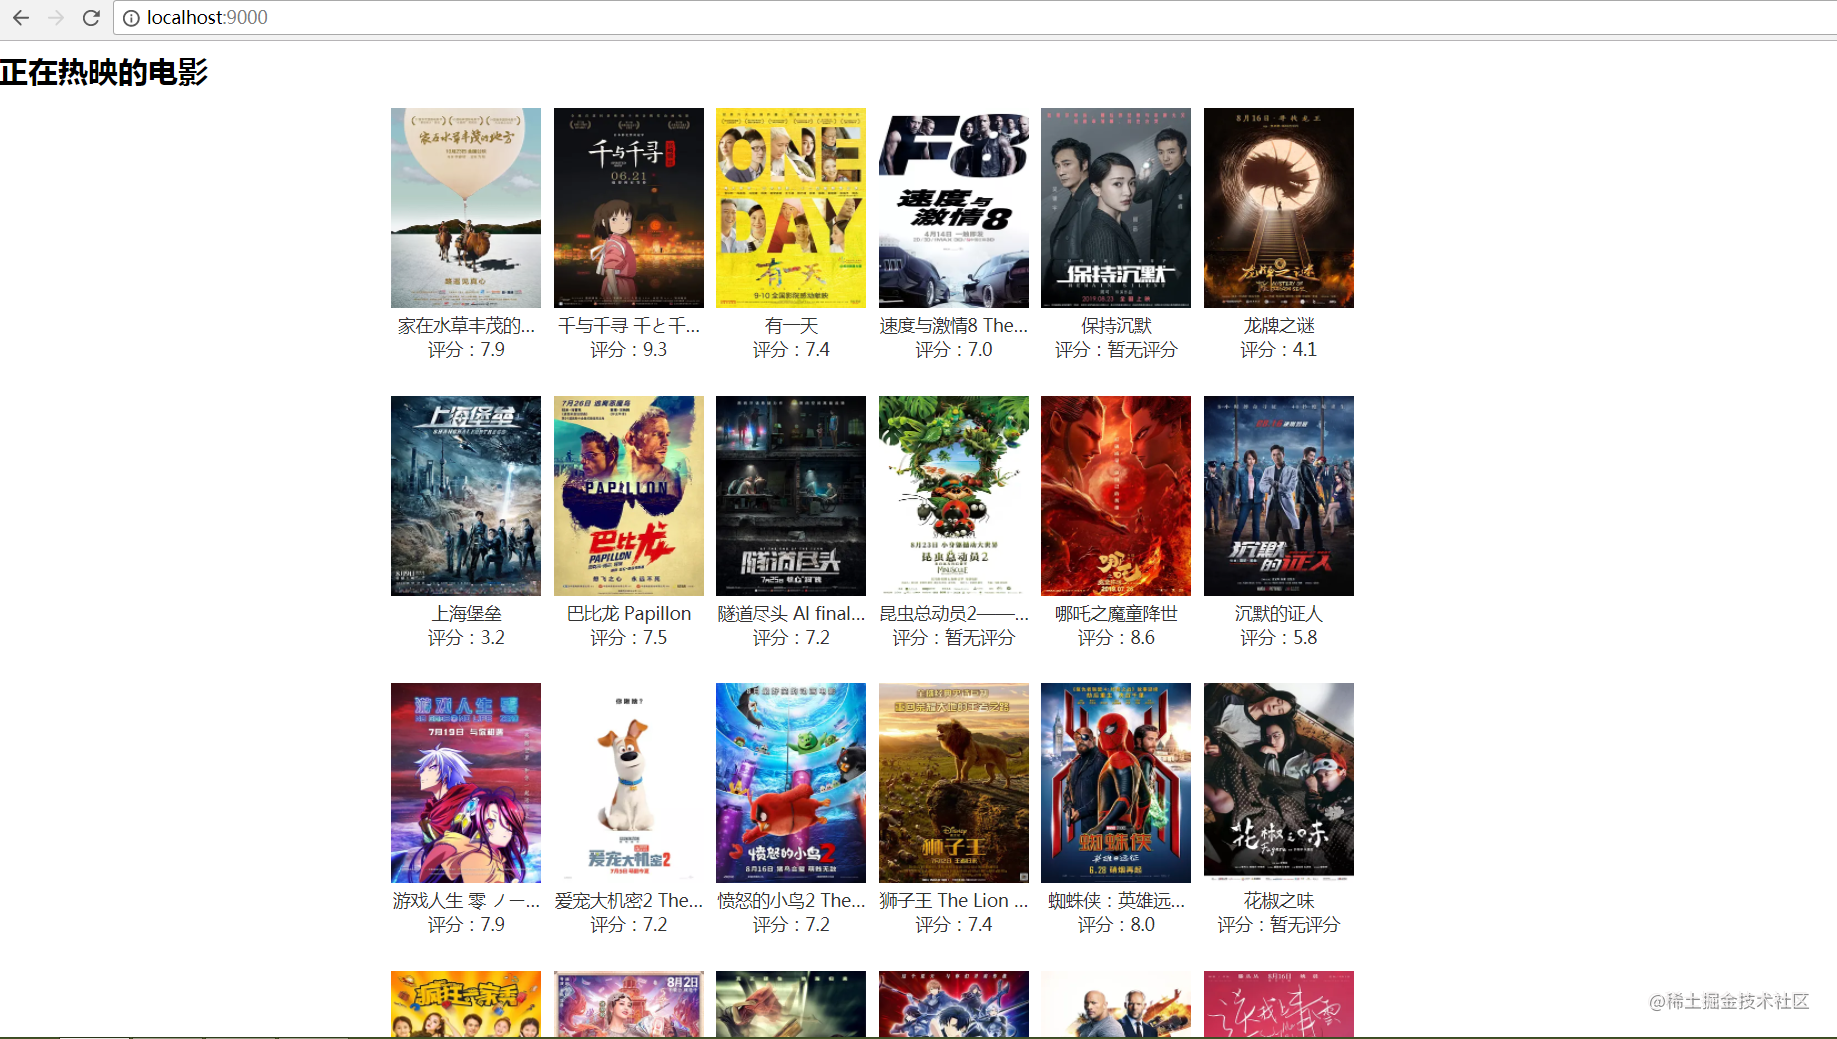The width and height of the screenshot is (1837, 1039).
Task: Open the 游戏人生 零 anime poster
Action: (x=466, y=783)
